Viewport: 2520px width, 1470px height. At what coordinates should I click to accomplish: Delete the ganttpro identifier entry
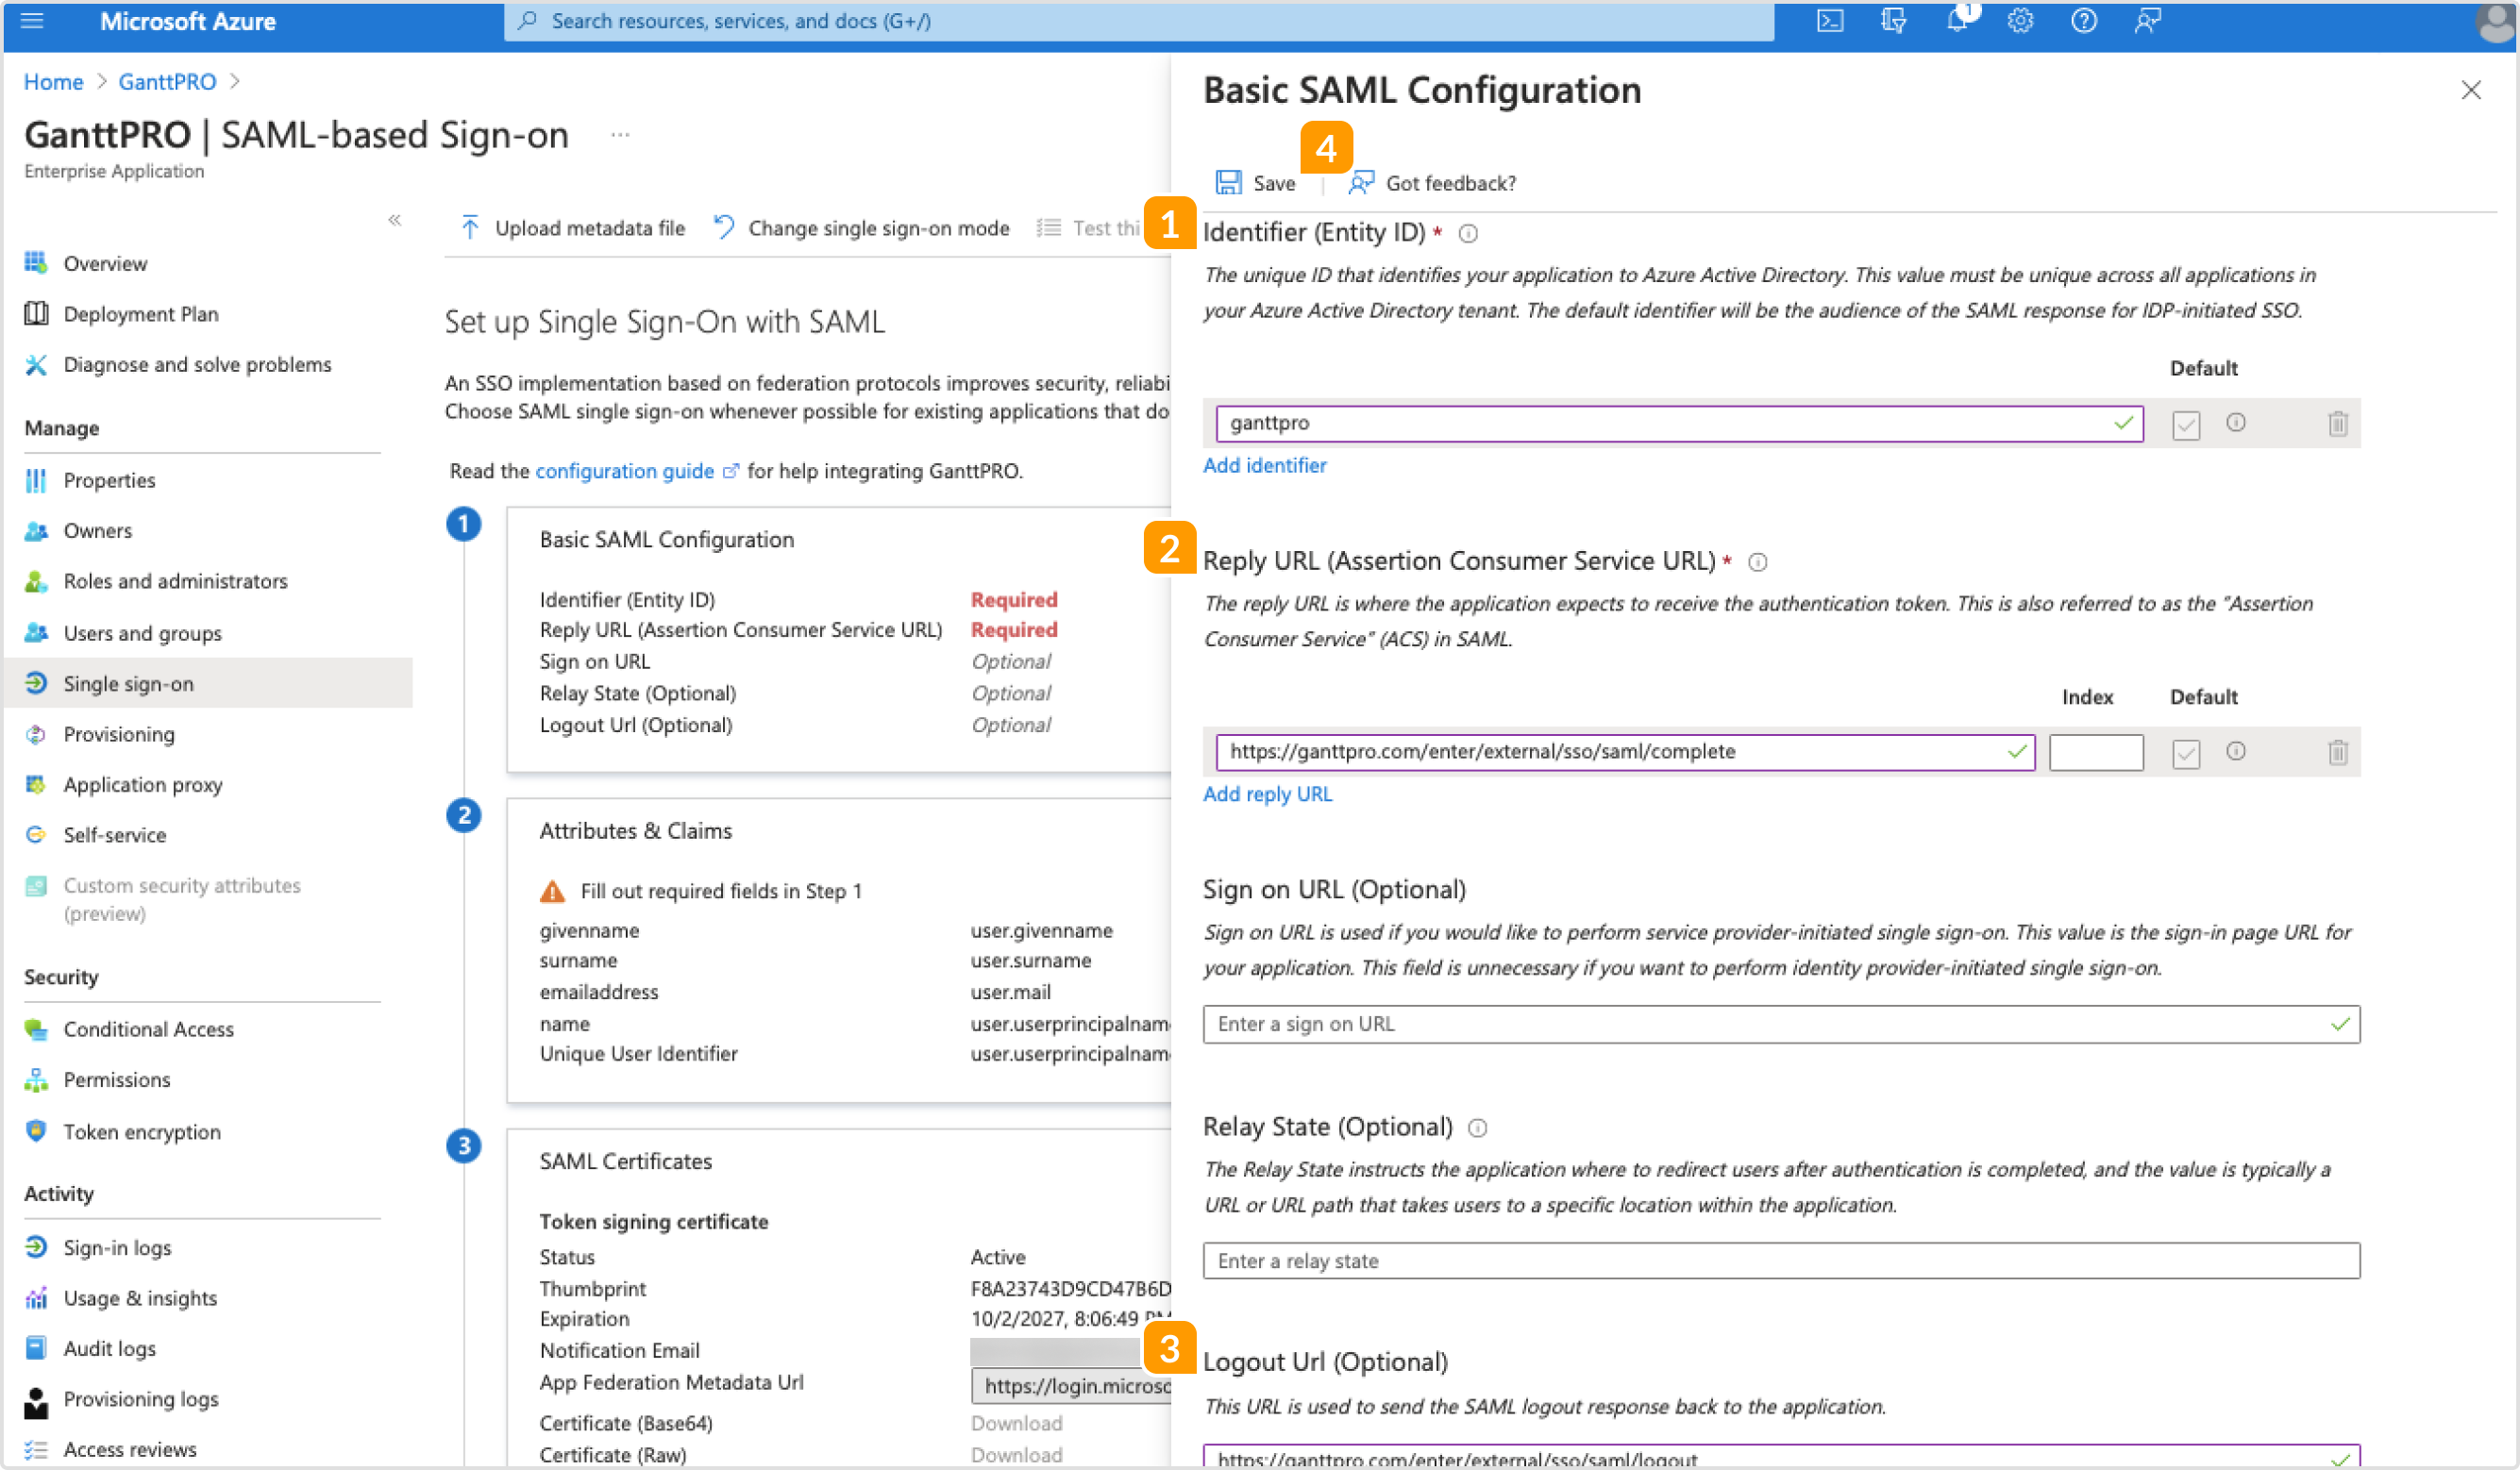pyautogui.click(x=2337, y=424)
